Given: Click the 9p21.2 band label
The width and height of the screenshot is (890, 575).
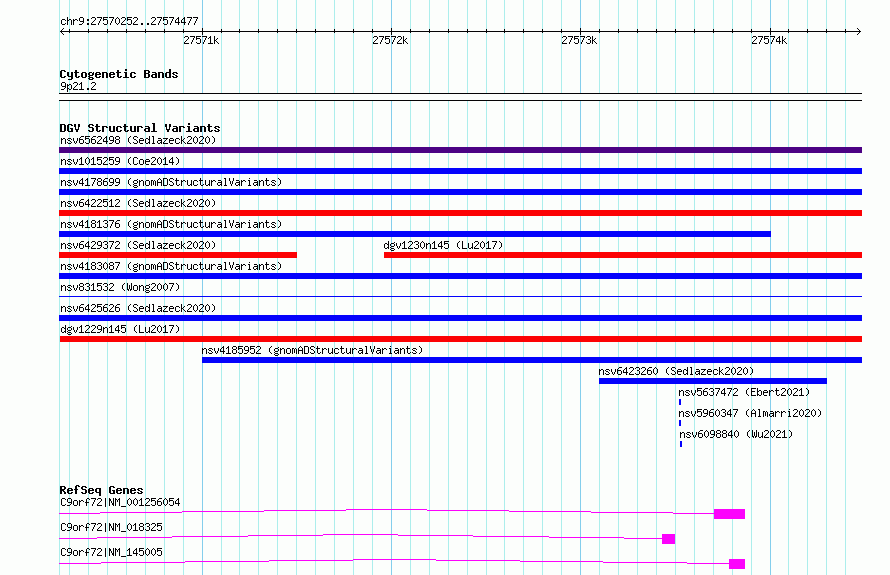Looking at the screenshot, I should pos(78,86).
